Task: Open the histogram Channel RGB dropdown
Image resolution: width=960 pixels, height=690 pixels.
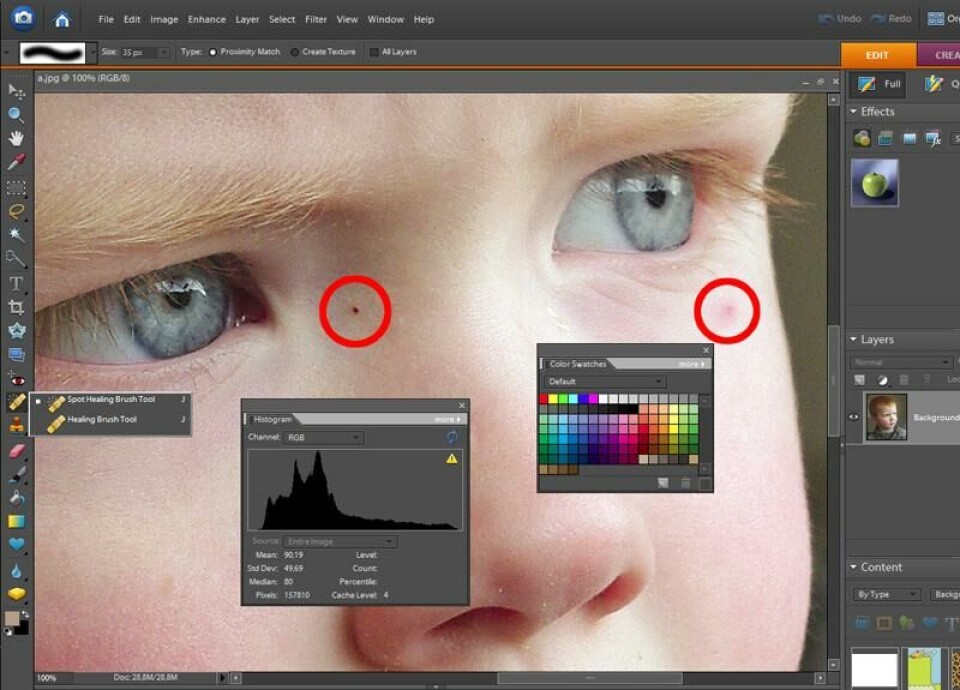Action: pyautogui.click(x=324, y=438)
